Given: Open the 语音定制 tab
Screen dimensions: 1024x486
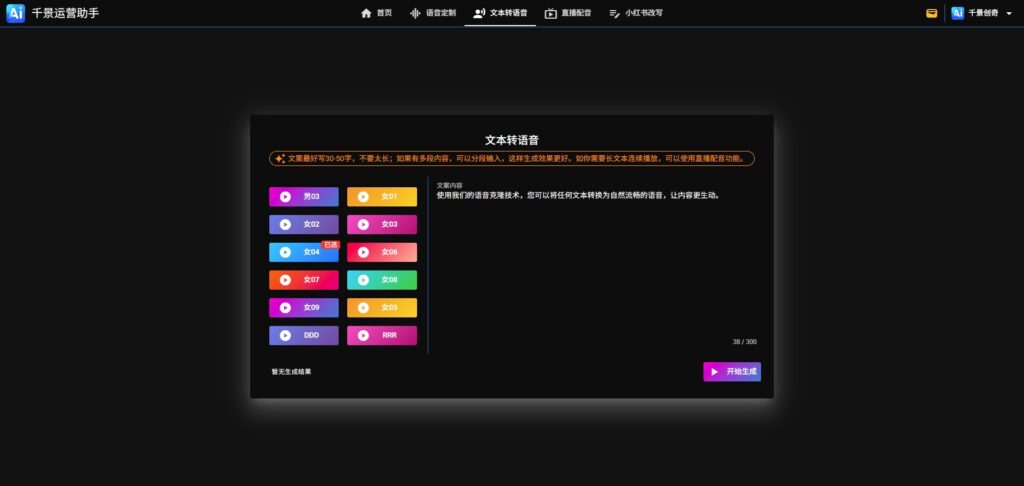Looking at the screenshot, I should point(432,13).
